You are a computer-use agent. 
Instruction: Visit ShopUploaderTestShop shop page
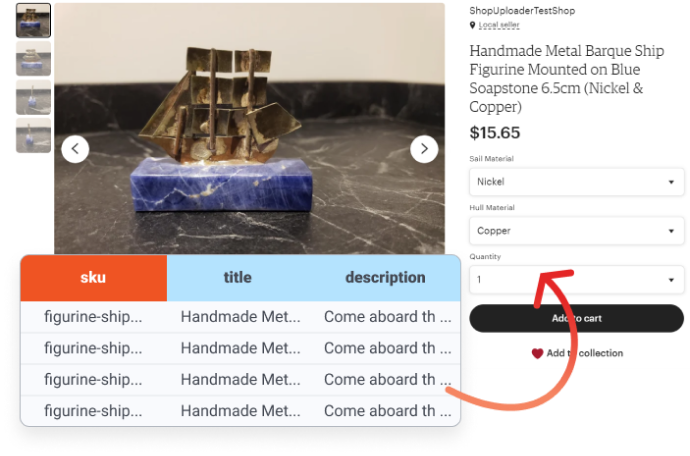522,11
